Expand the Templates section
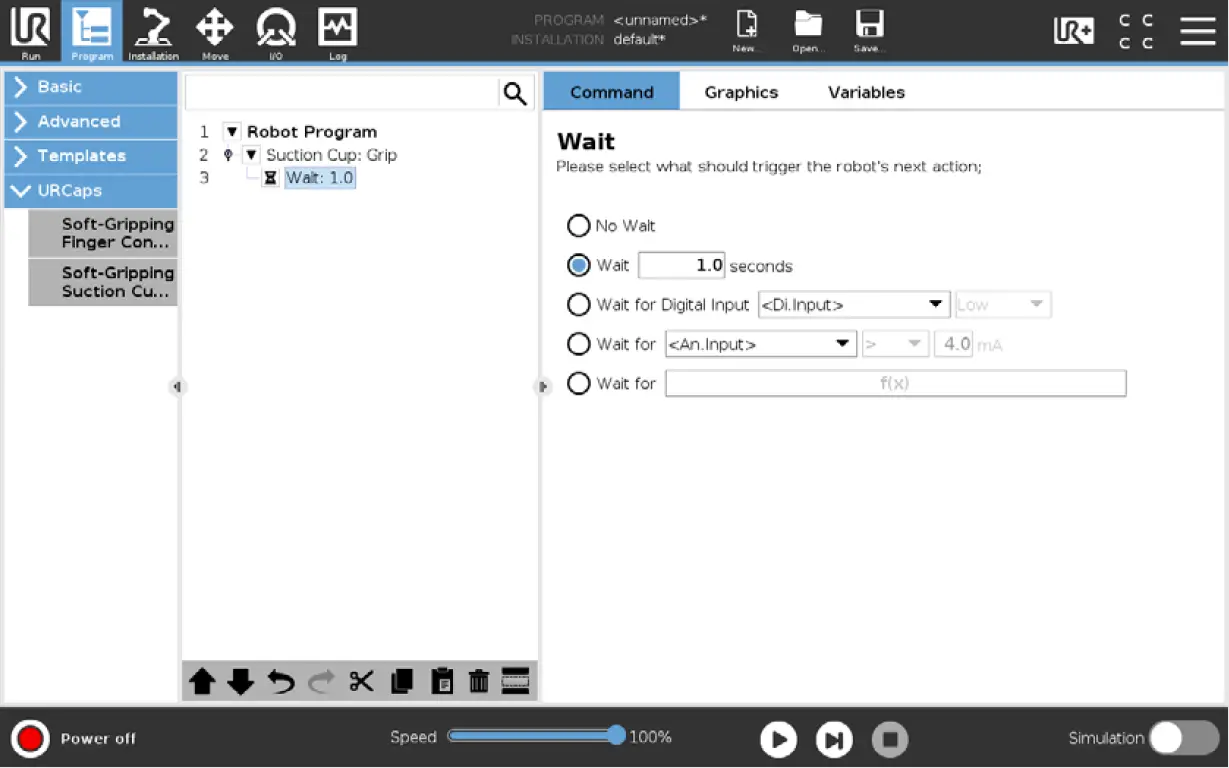 click(91, 156)
